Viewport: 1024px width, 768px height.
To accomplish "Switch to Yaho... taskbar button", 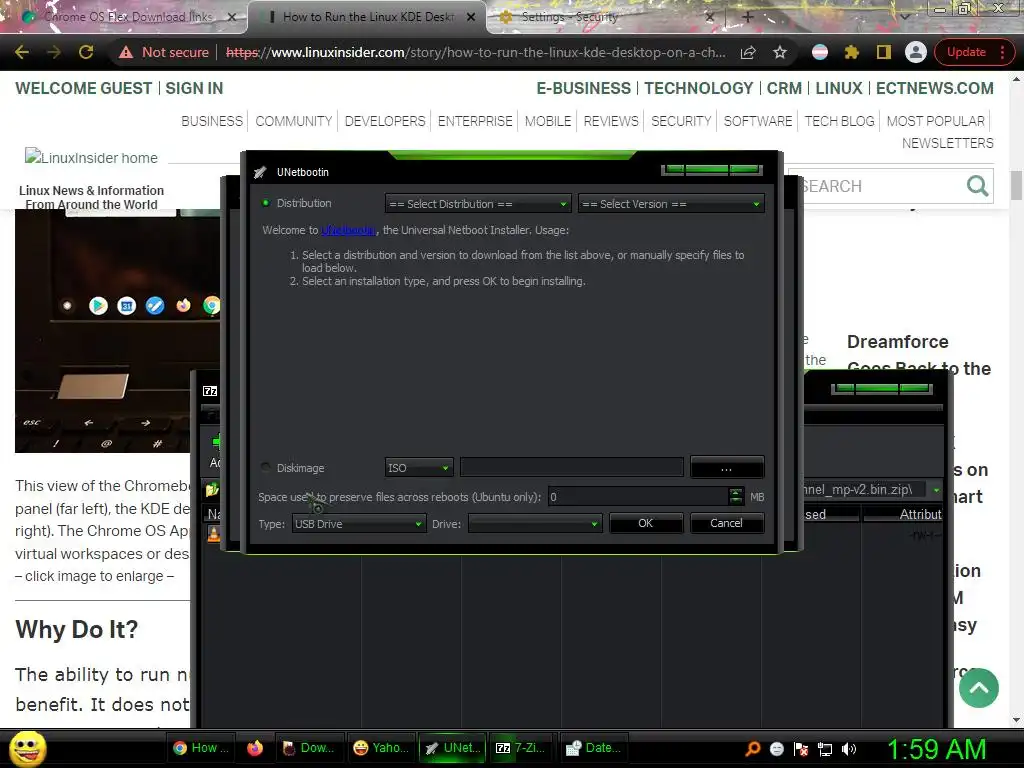I will point(380,748).
